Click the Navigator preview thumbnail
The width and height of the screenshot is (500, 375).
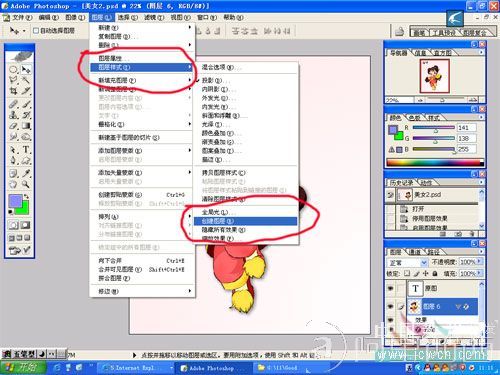click(x=435, y=76)
